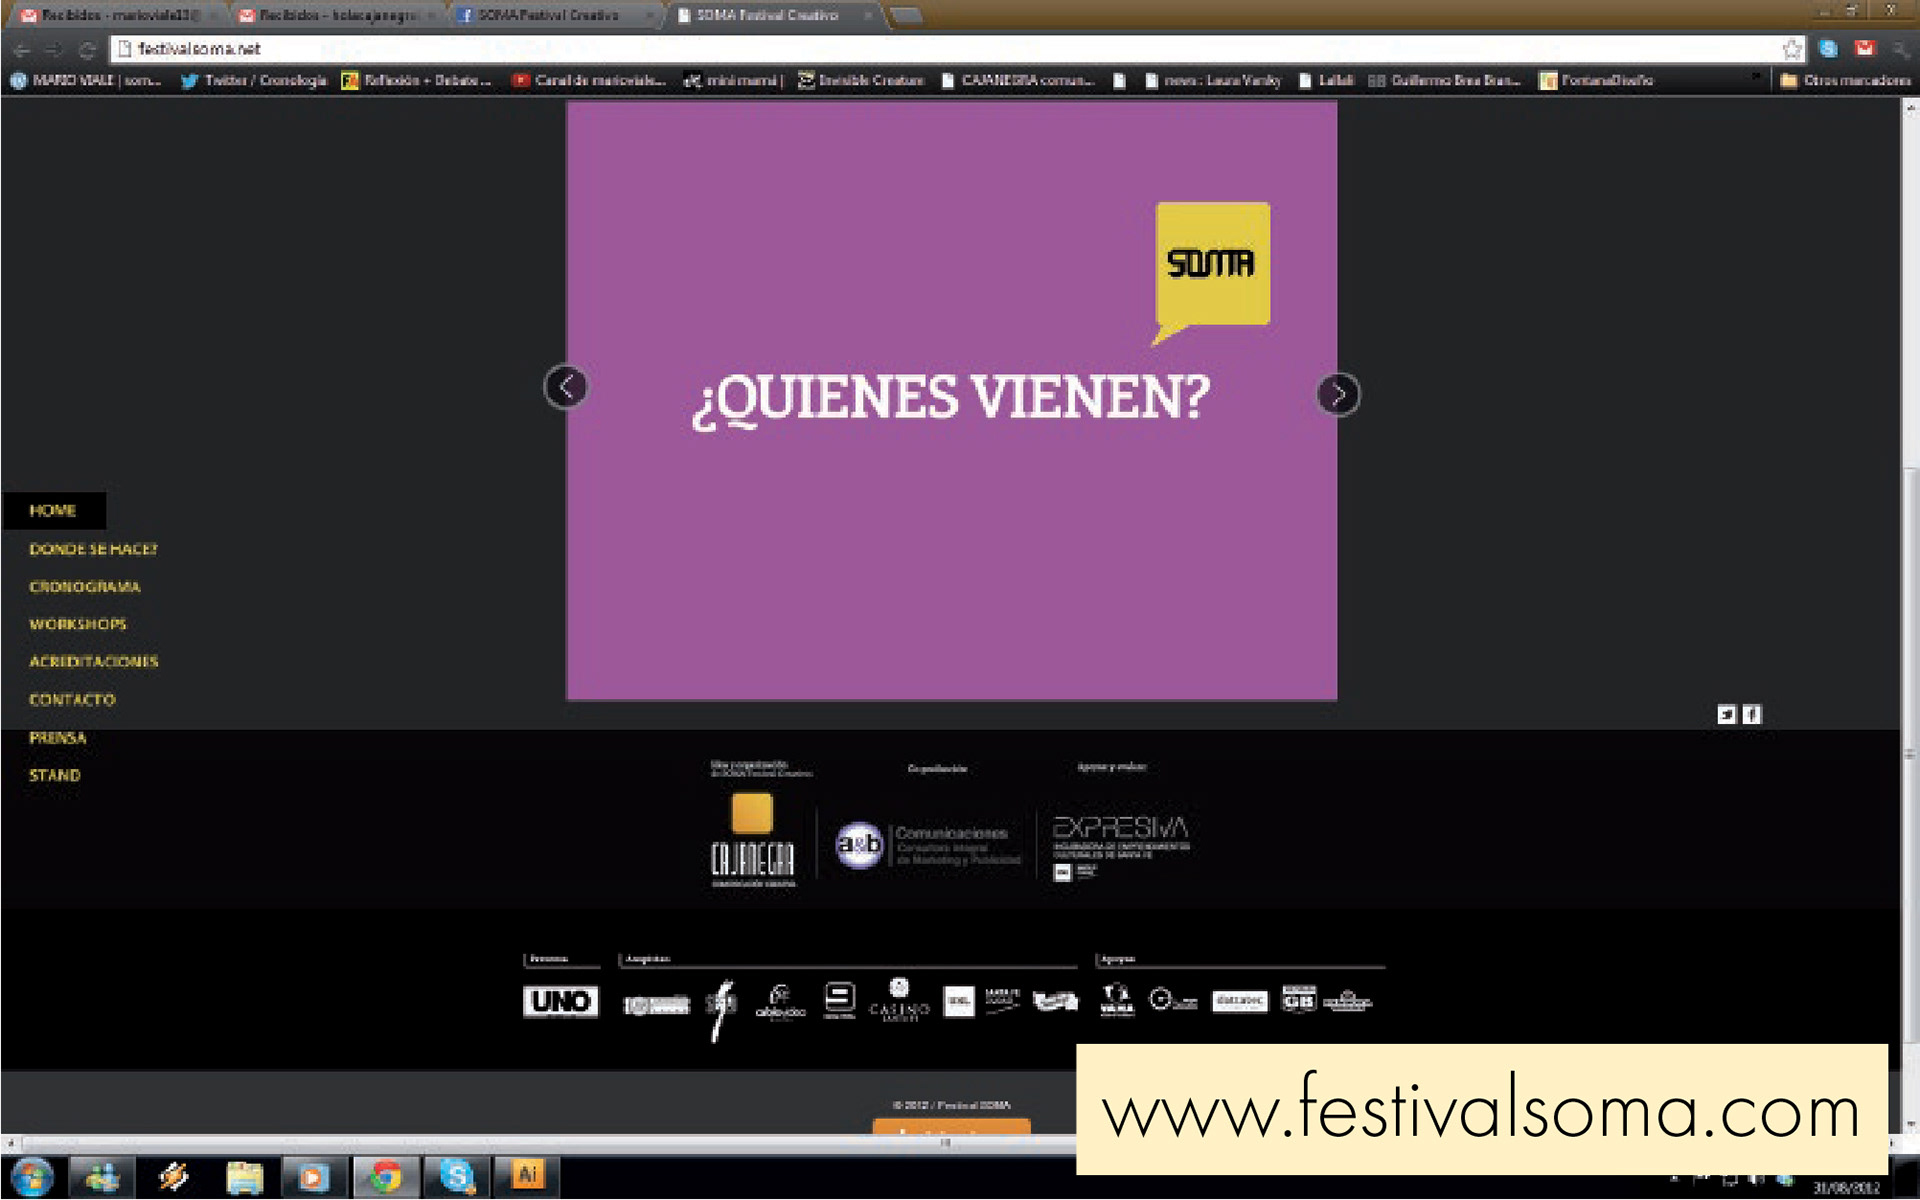
Task: Open the Facebook social icon
Action: [1751, 714]
